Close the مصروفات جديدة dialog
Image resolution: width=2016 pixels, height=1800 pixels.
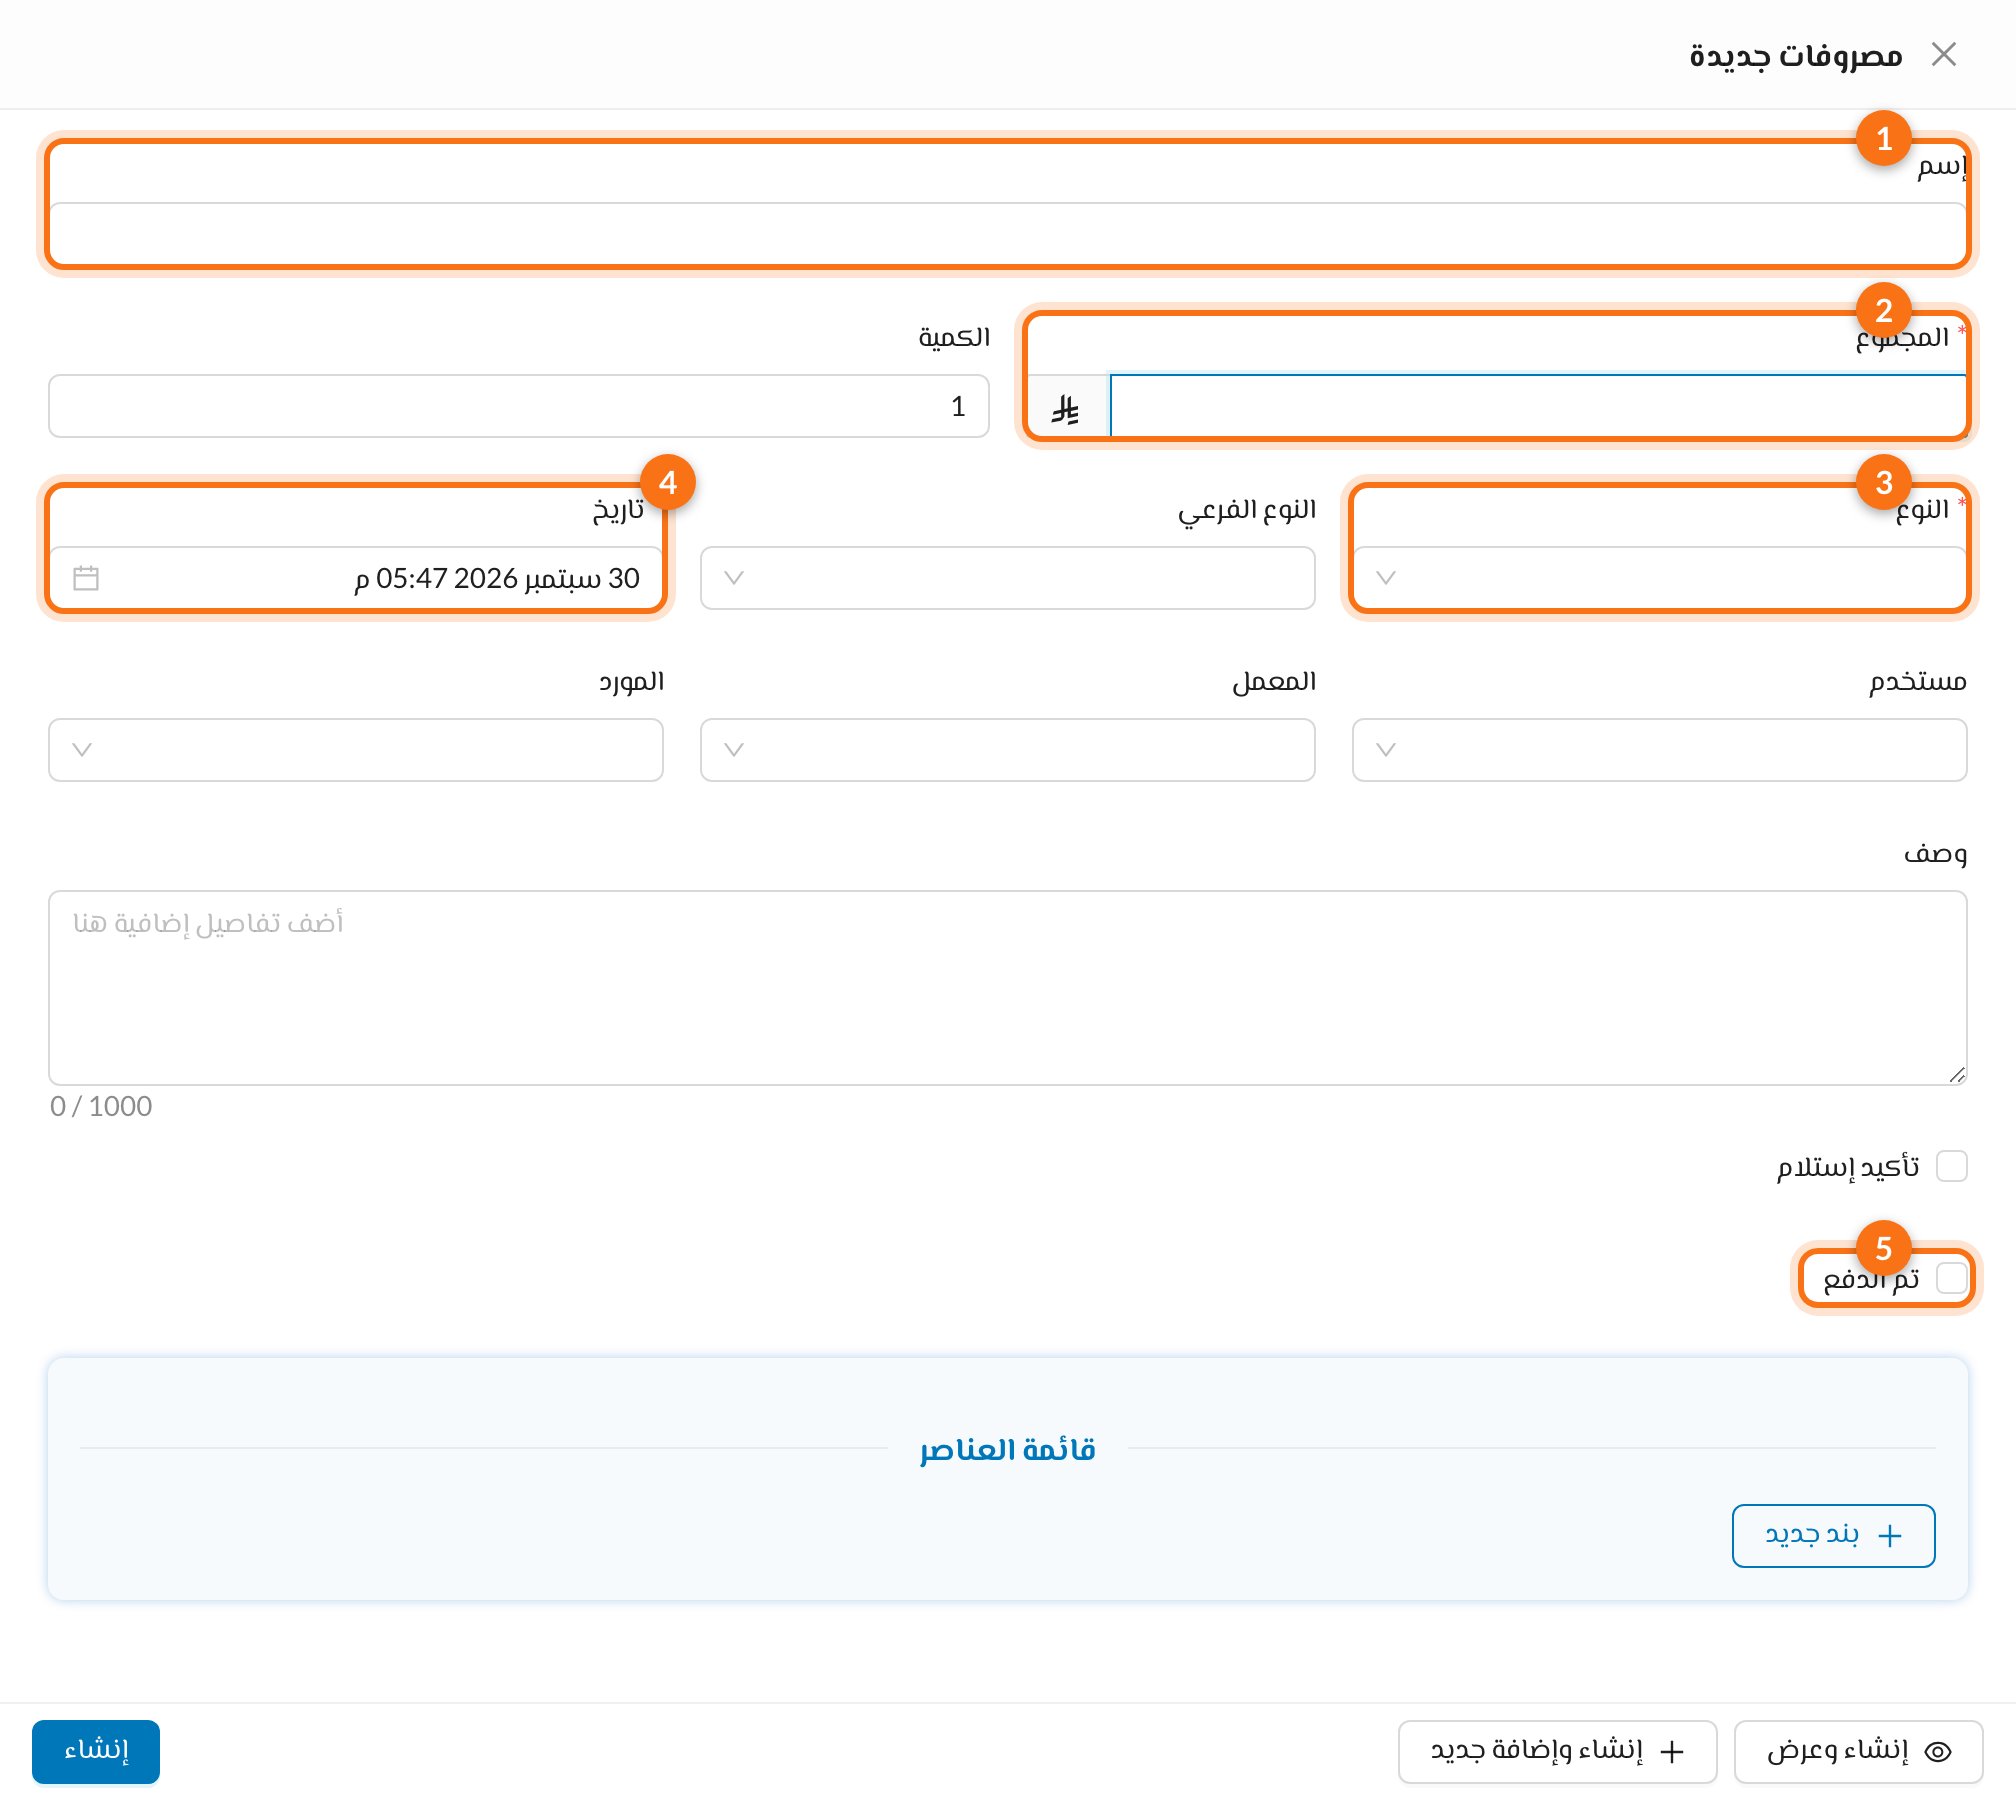point(1944,54)
